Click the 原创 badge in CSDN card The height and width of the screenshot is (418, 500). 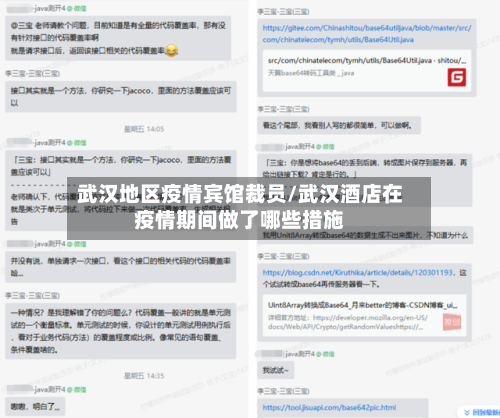(x=452, y=322)
